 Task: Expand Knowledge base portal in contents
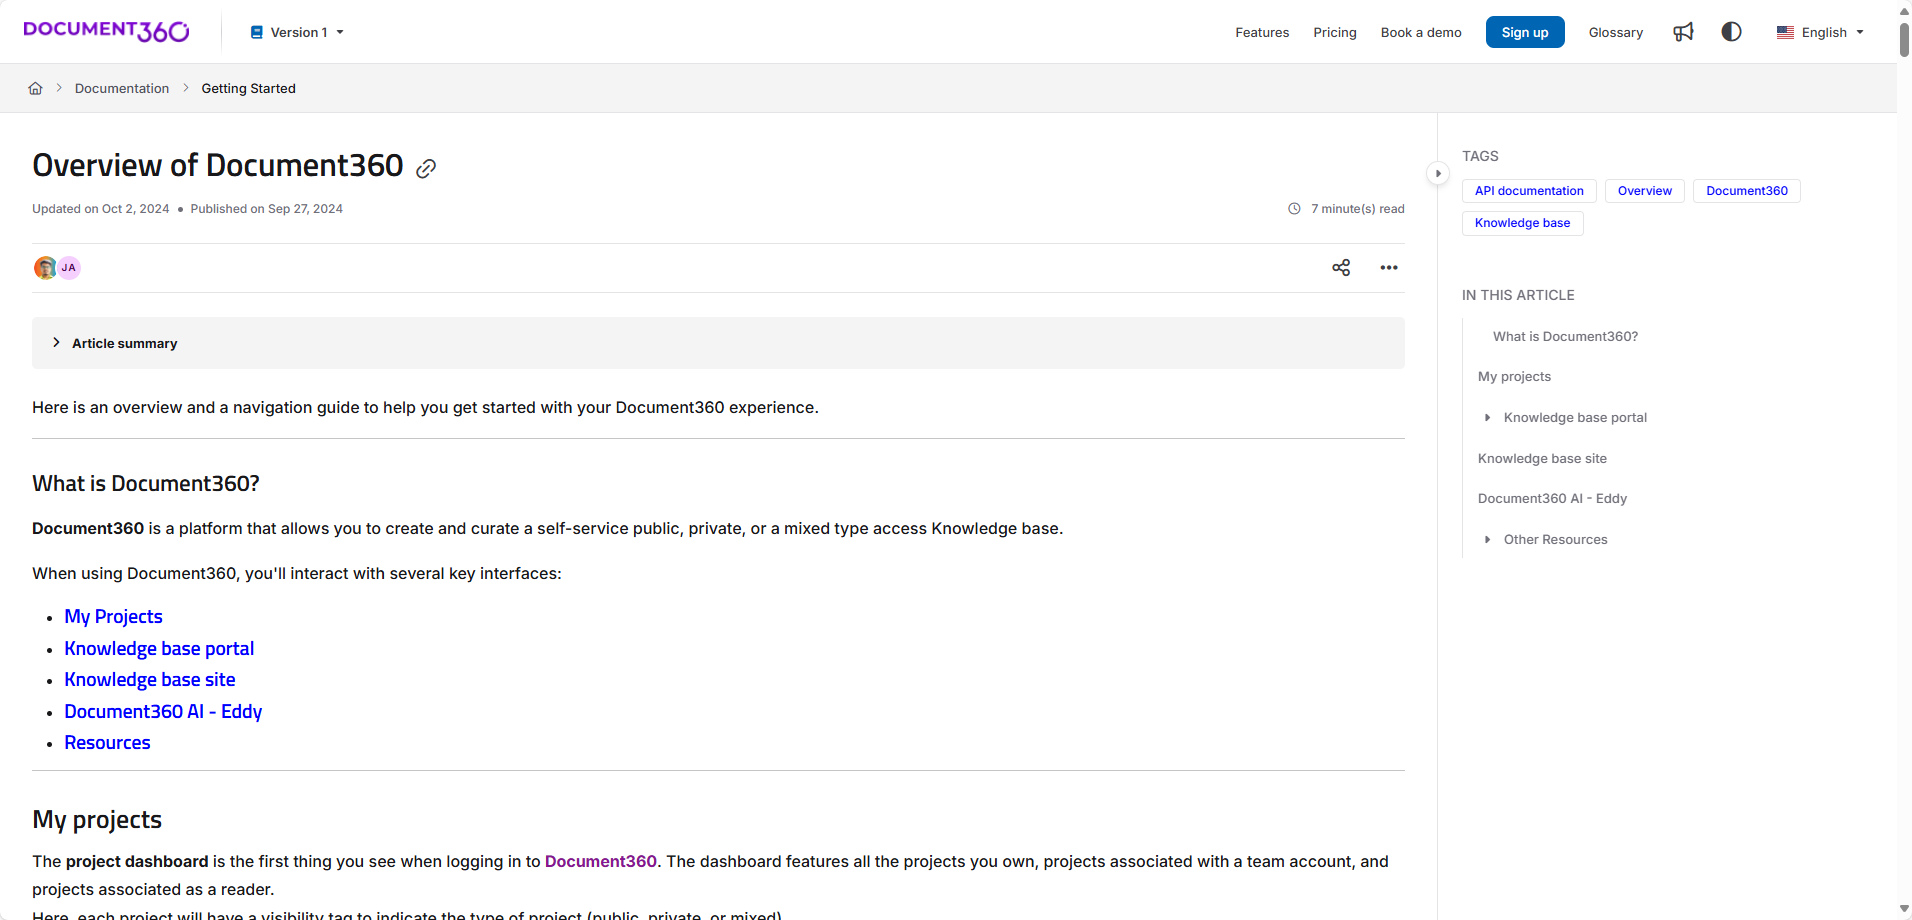pyautogui.click(x=1488, y=417)
